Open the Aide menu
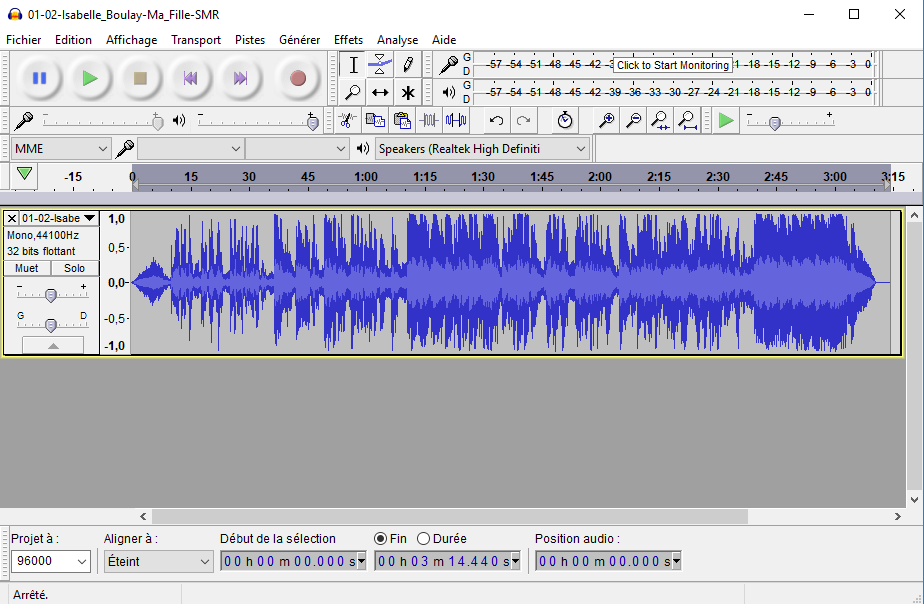Viewport: 924px width, 604px height. 444,39
